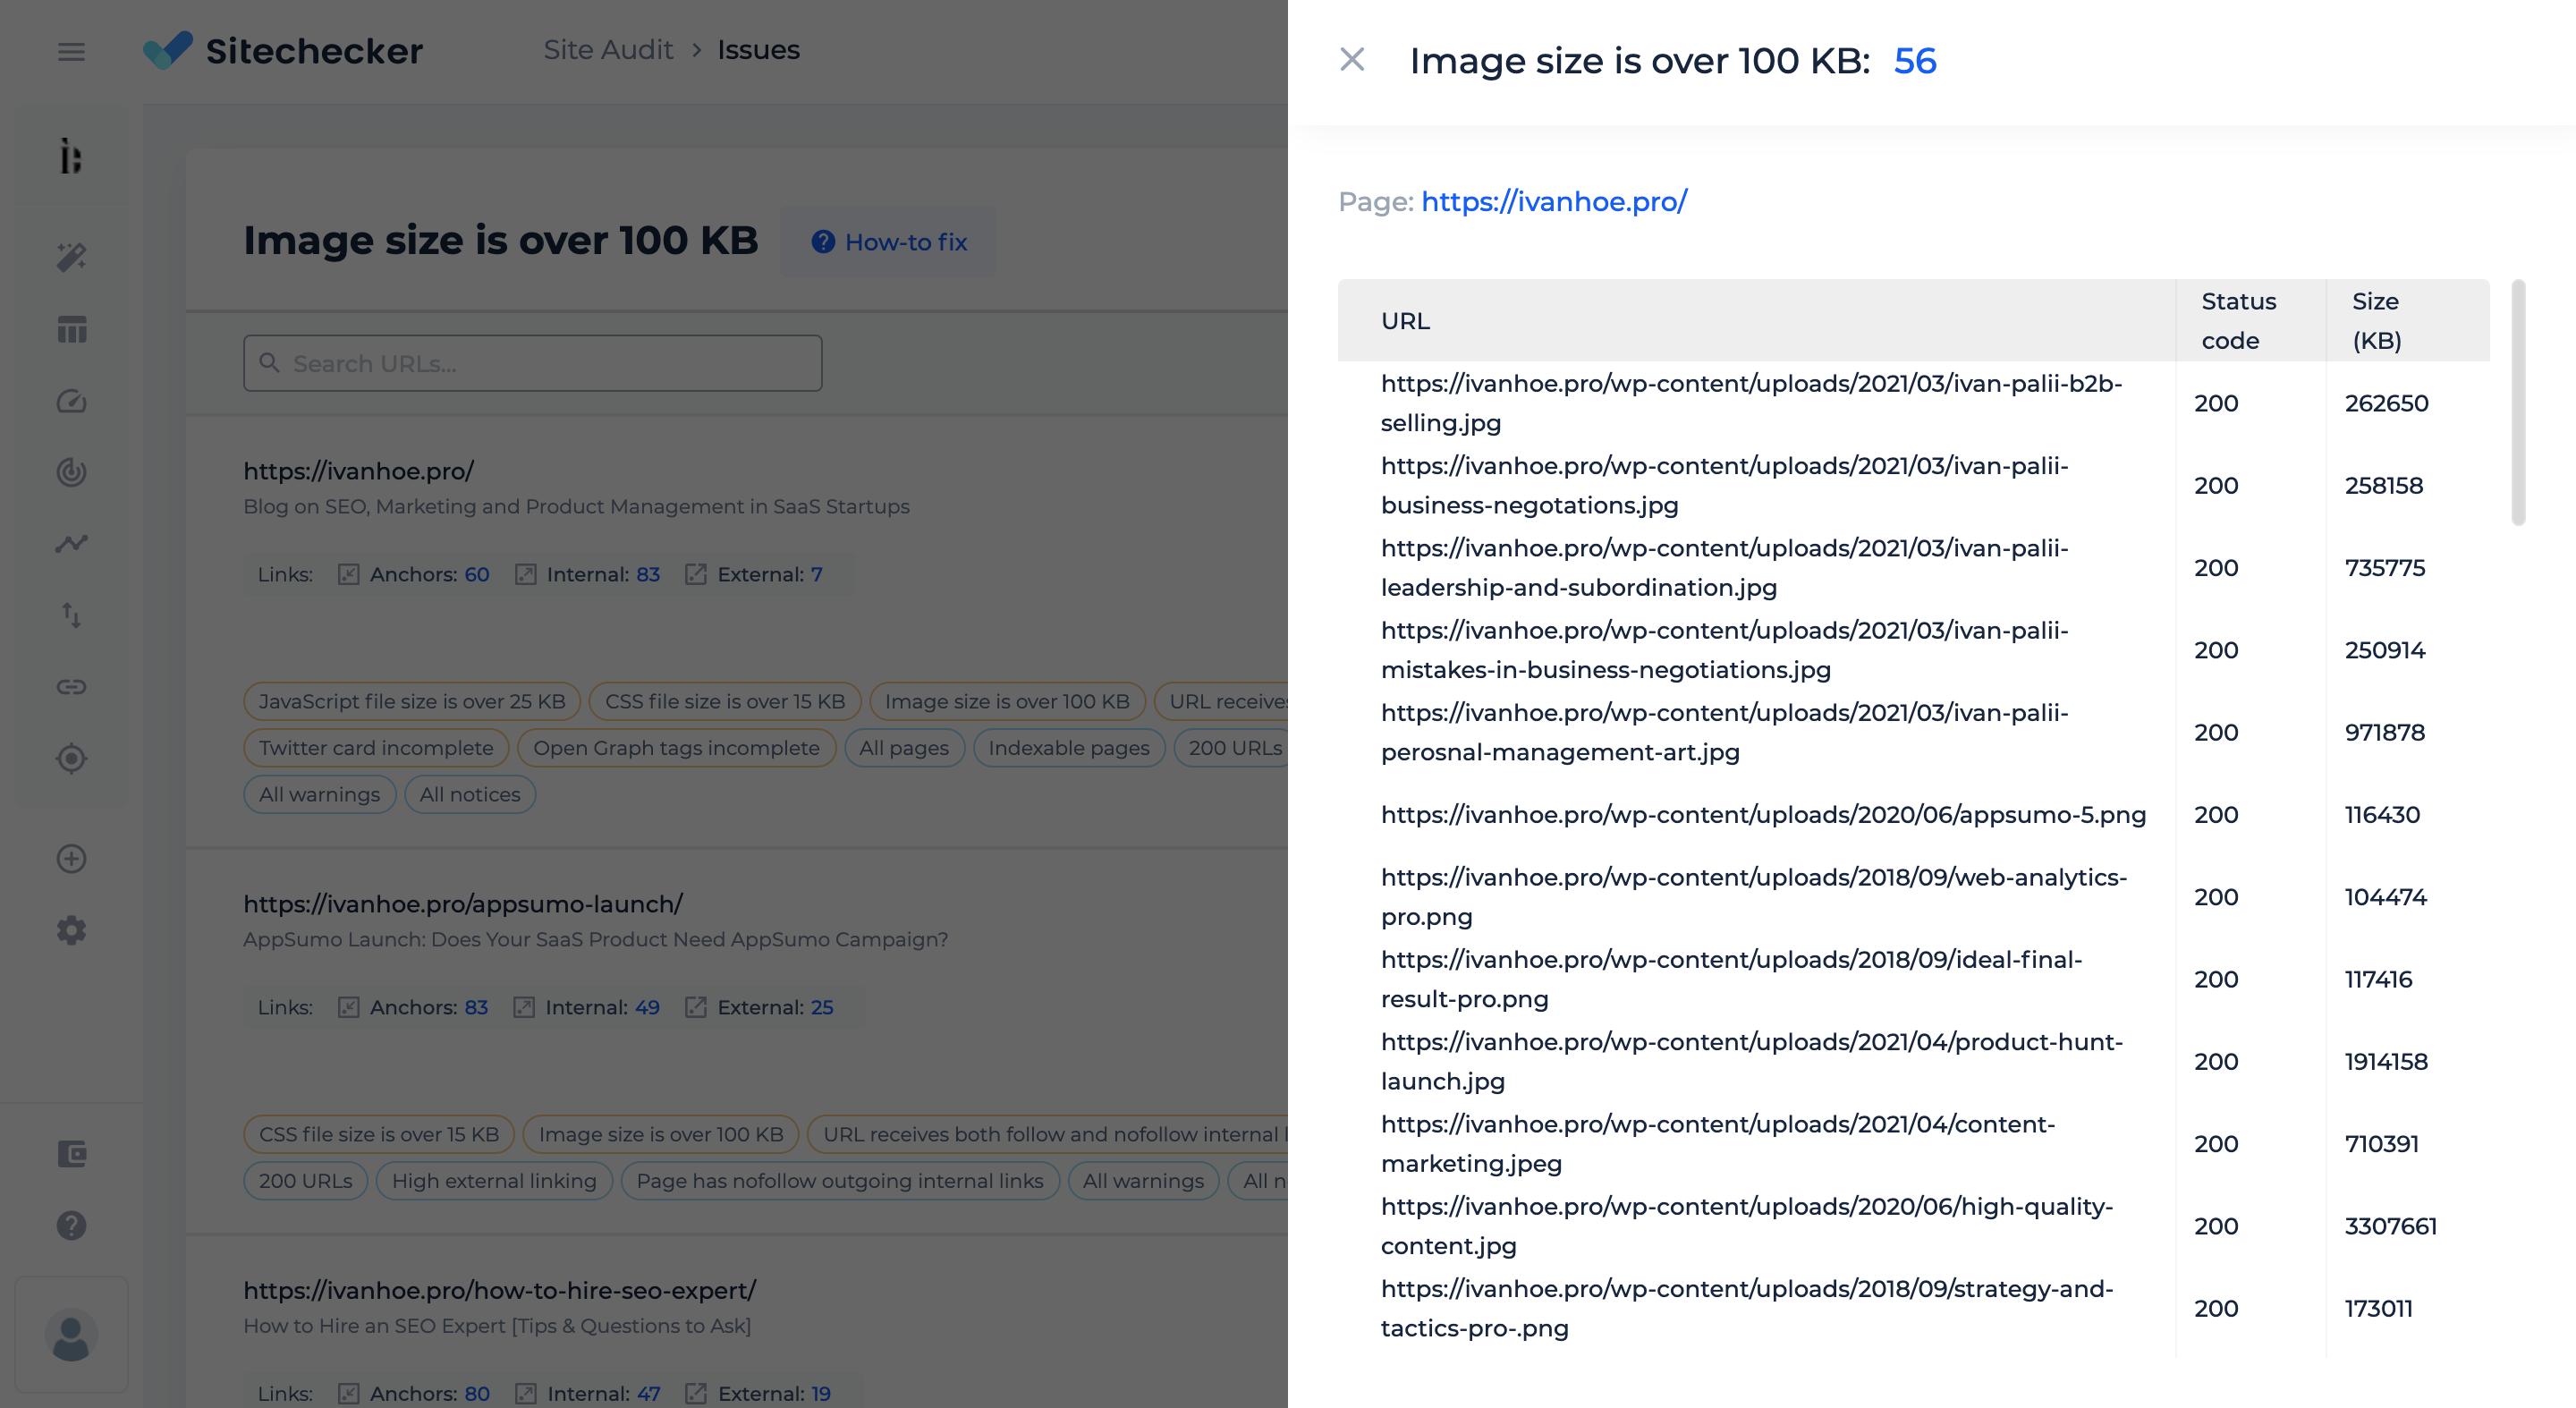Open the speedometer sidebar icon
Image resolution: width=2576 pixels, height=1408 pixels.
71,401
